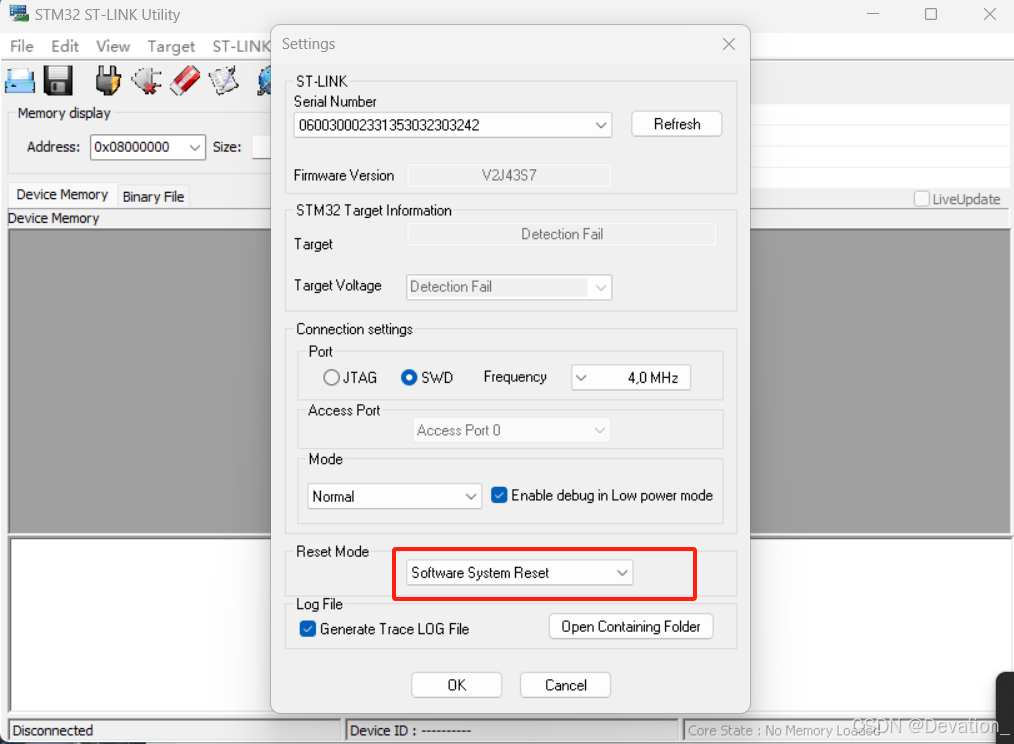The height and width of the screenshot is (744, 1014).
Task: Maximize the ST-LINK Utility window
Action: (931, 14)
